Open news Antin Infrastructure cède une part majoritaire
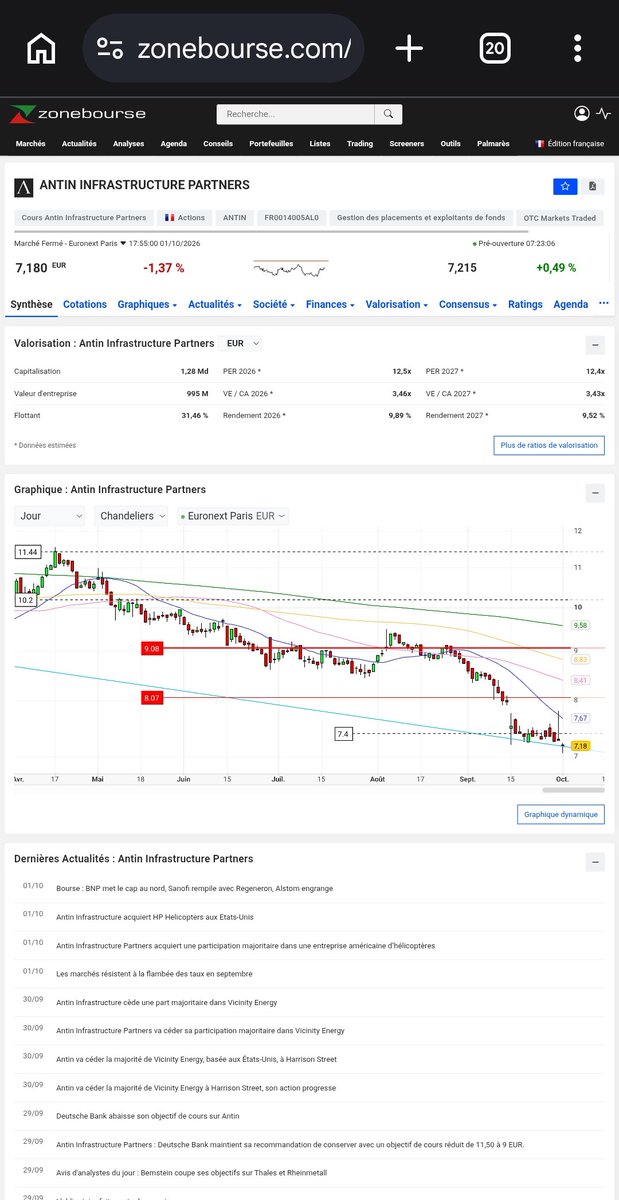The height and width of the screenshot is (1200, 619). tap(167, 1002)
